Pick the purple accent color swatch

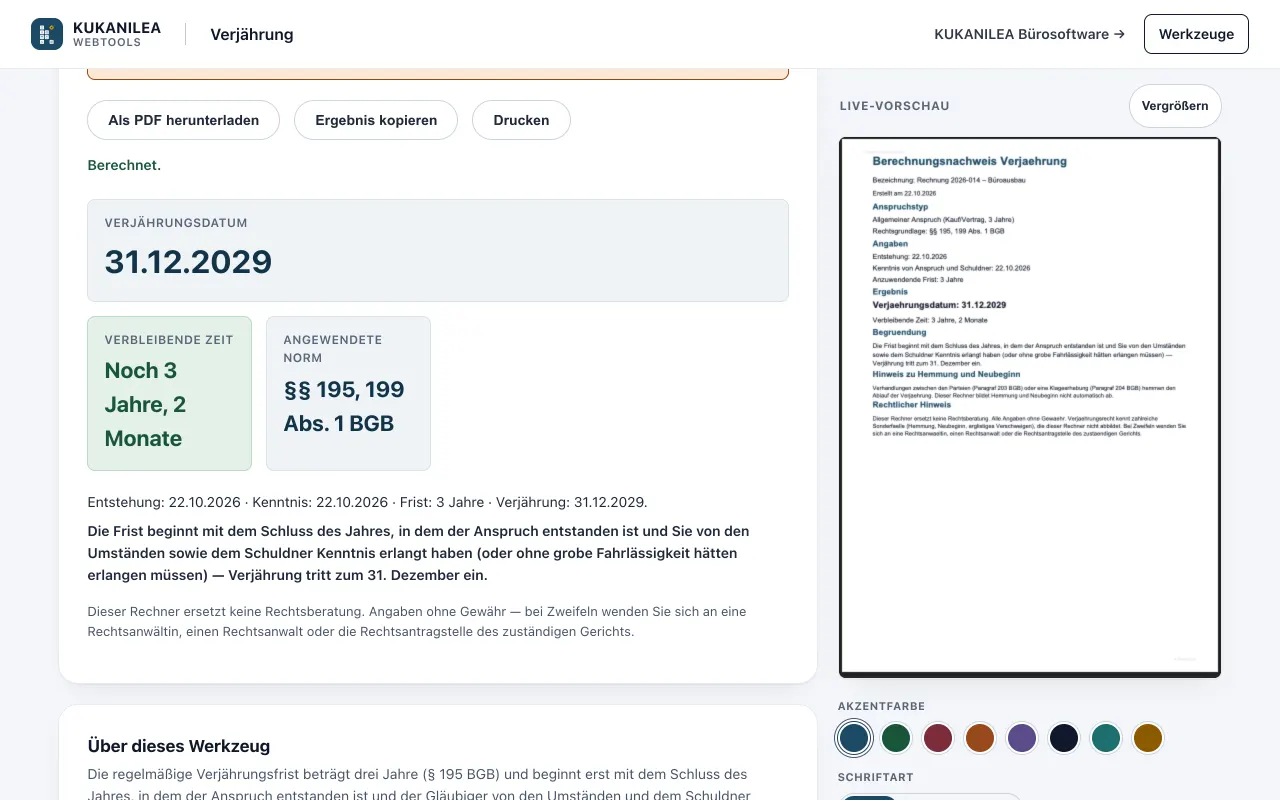click(x=1022, y=738)
